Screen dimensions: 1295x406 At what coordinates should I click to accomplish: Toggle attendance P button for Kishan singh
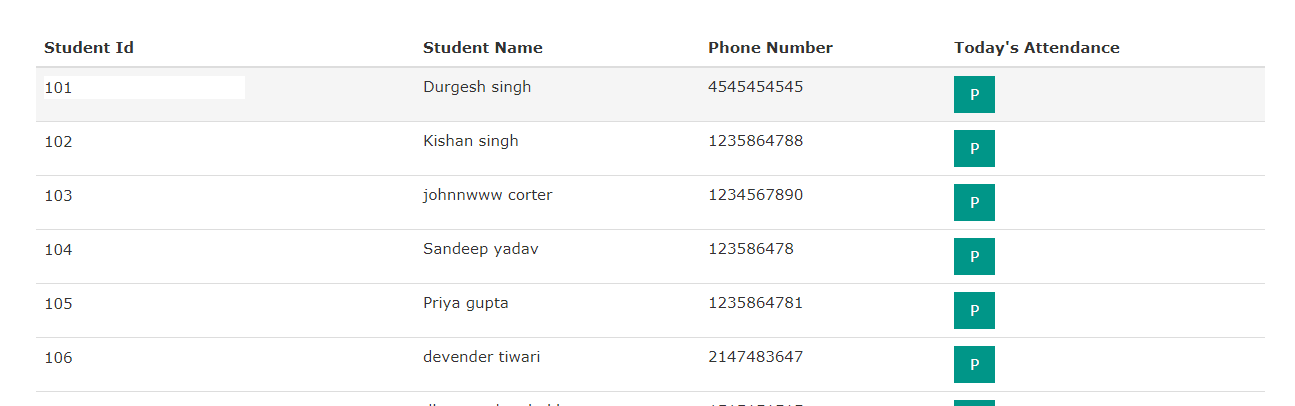[x=974, y=148]
